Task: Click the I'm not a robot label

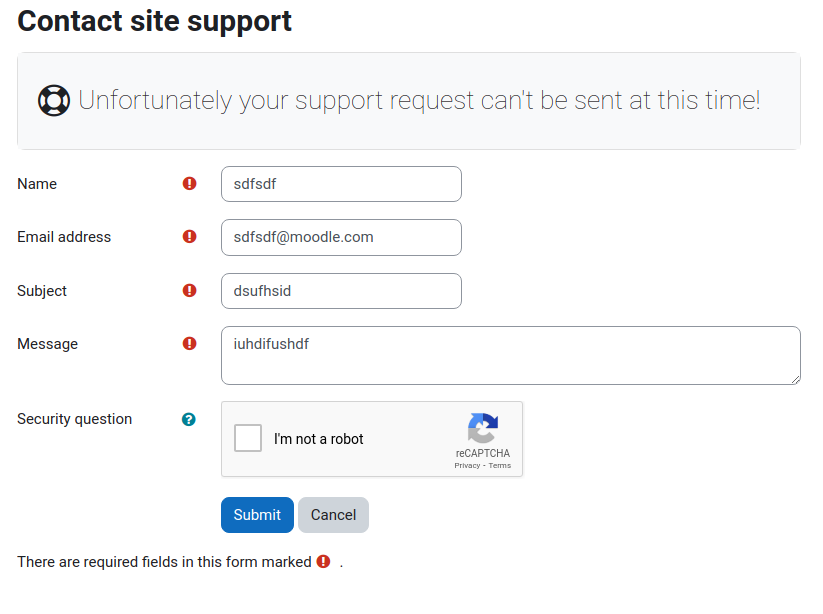Action: (x=319, y=439)
